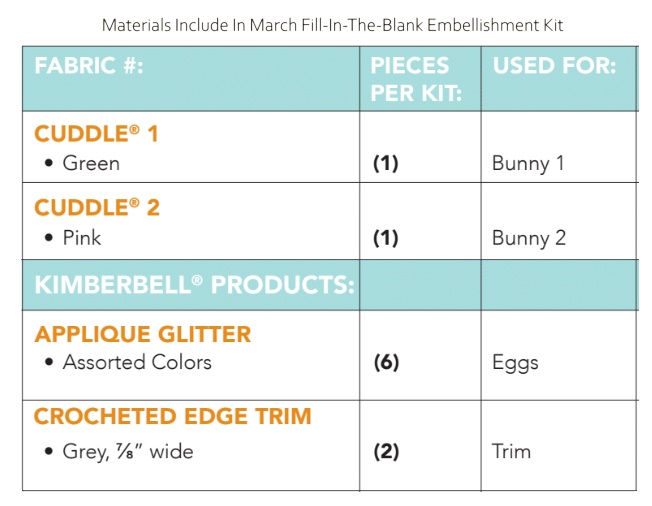Select the "Pink" bullet item

tap(82, 238)
